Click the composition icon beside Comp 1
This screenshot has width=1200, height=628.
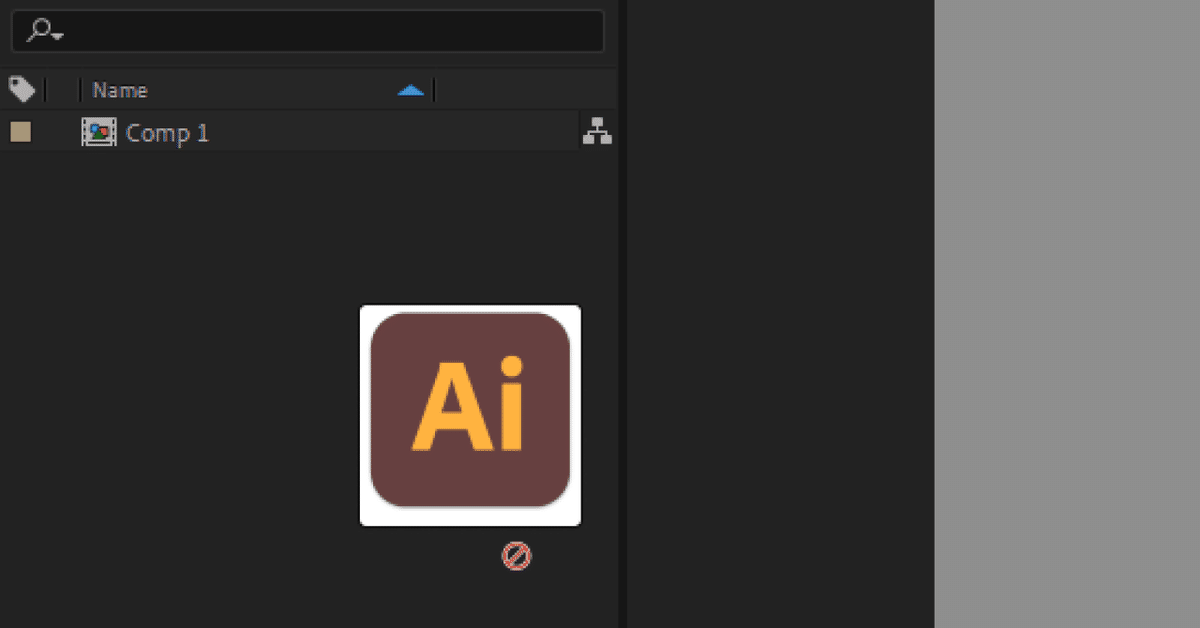[98, 132]
